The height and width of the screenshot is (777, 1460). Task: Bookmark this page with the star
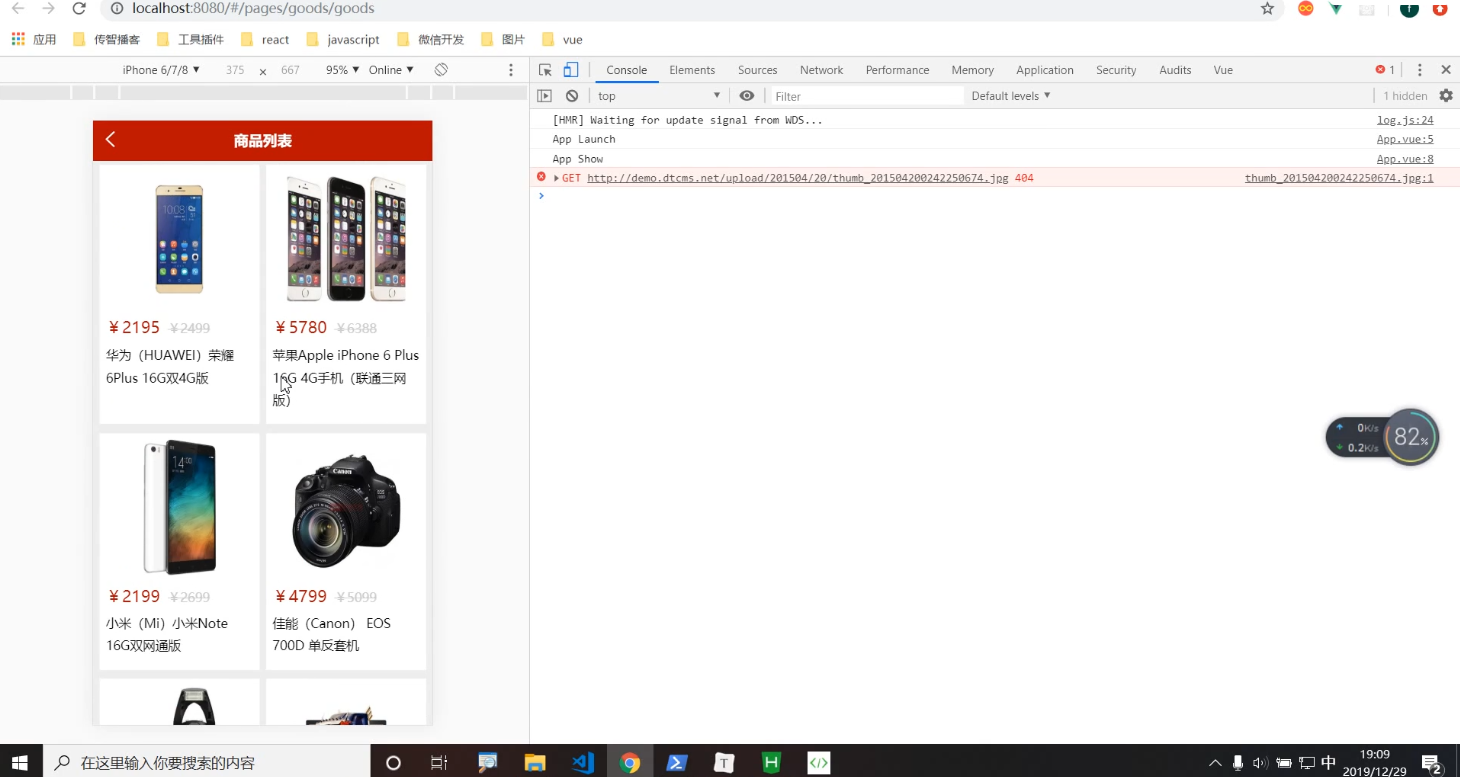pos(1267,9)
